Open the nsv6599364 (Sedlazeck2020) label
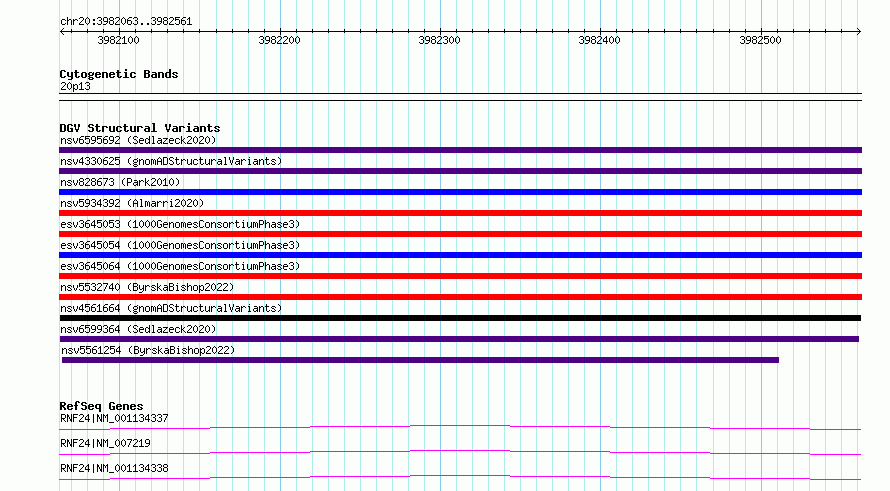Screen dimensions: 890x491 [138, 329]
